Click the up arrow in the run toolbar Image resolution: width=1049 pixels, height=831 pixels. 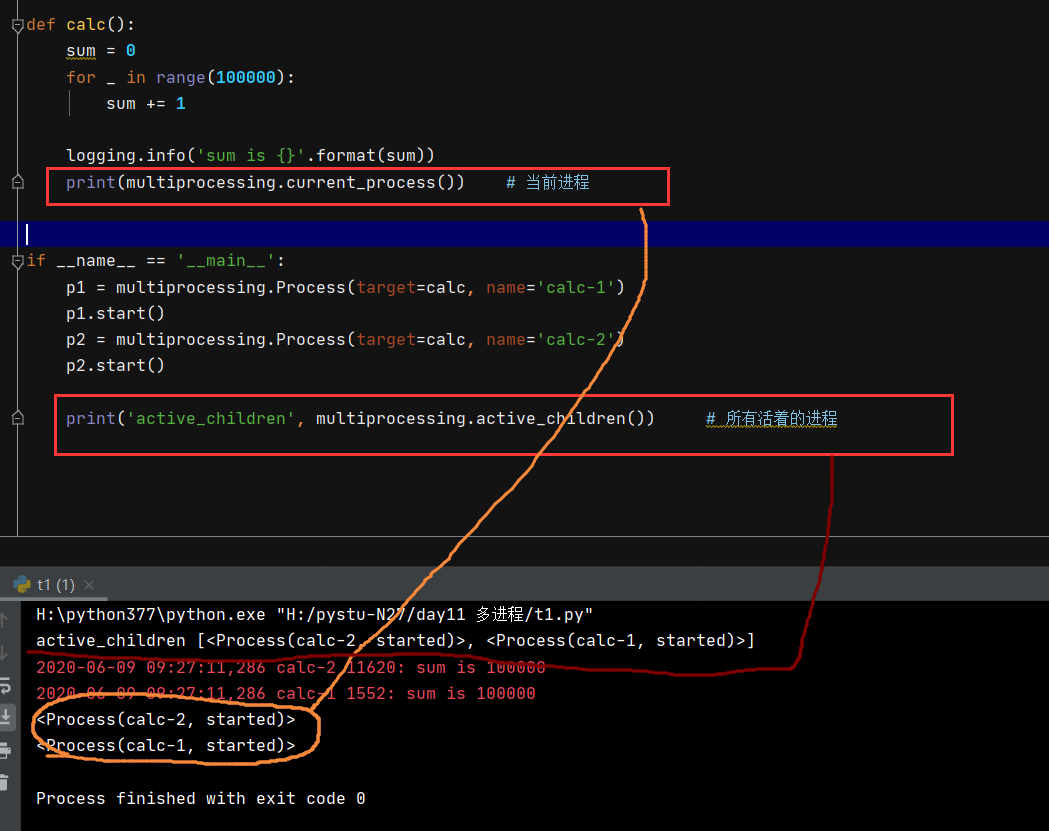point(5,620)
